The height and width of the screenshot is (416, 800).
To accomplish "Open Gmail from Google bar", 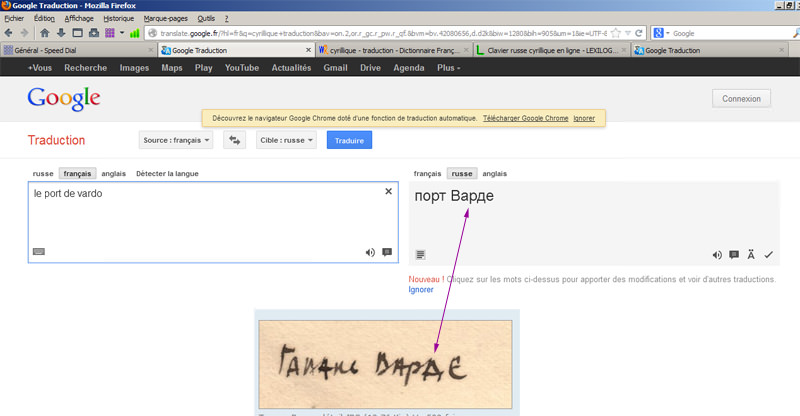I will coord(335,67).
